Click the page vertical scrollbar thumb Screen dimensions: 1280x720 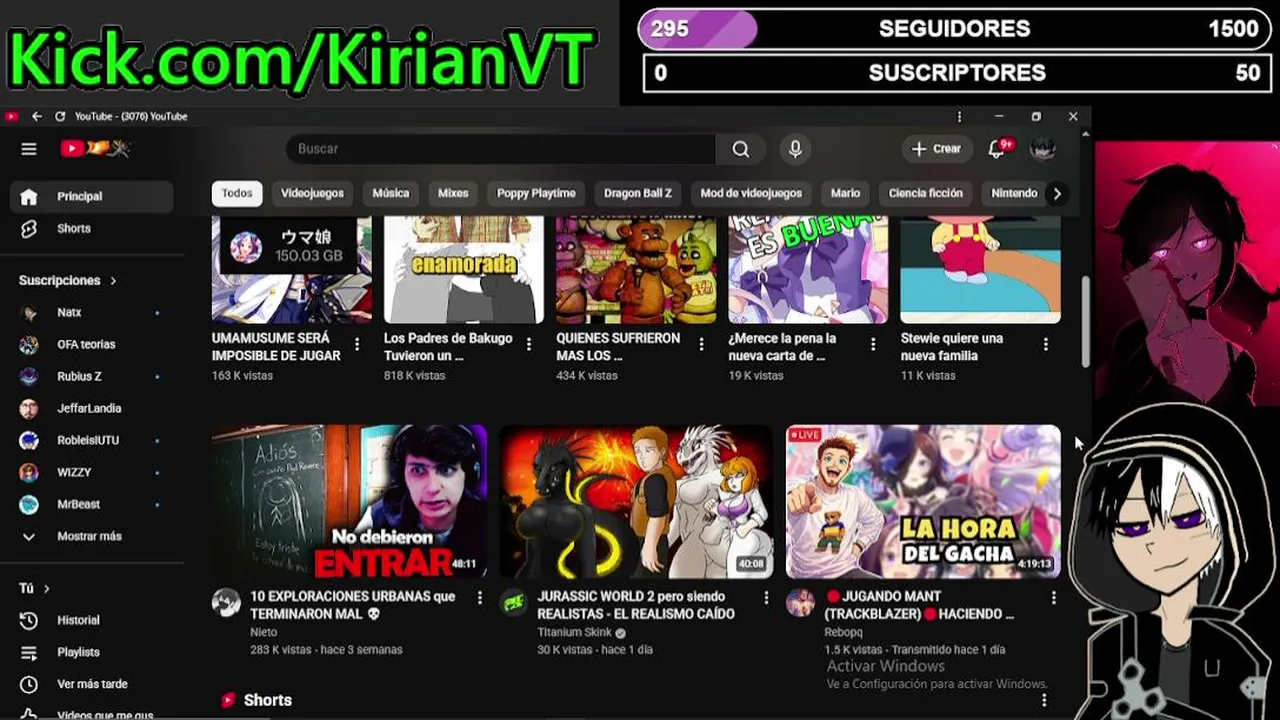point(1086,320)
